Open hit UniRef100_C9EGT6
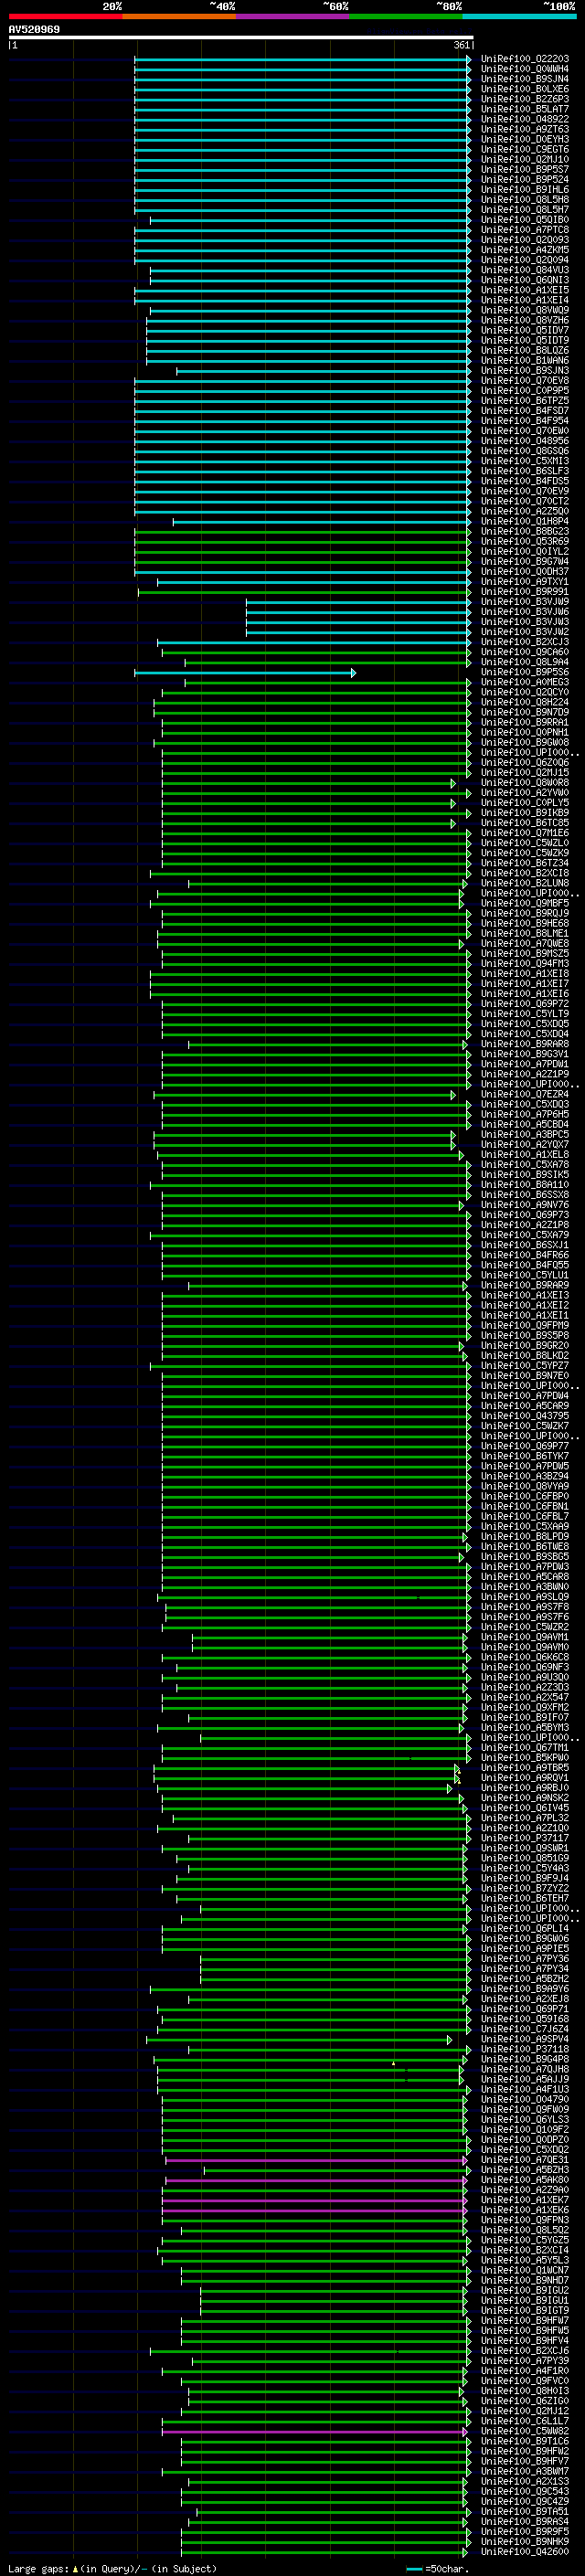This screenshot has height=2576, width=585. pyautogui.click(x=525, y=149)
